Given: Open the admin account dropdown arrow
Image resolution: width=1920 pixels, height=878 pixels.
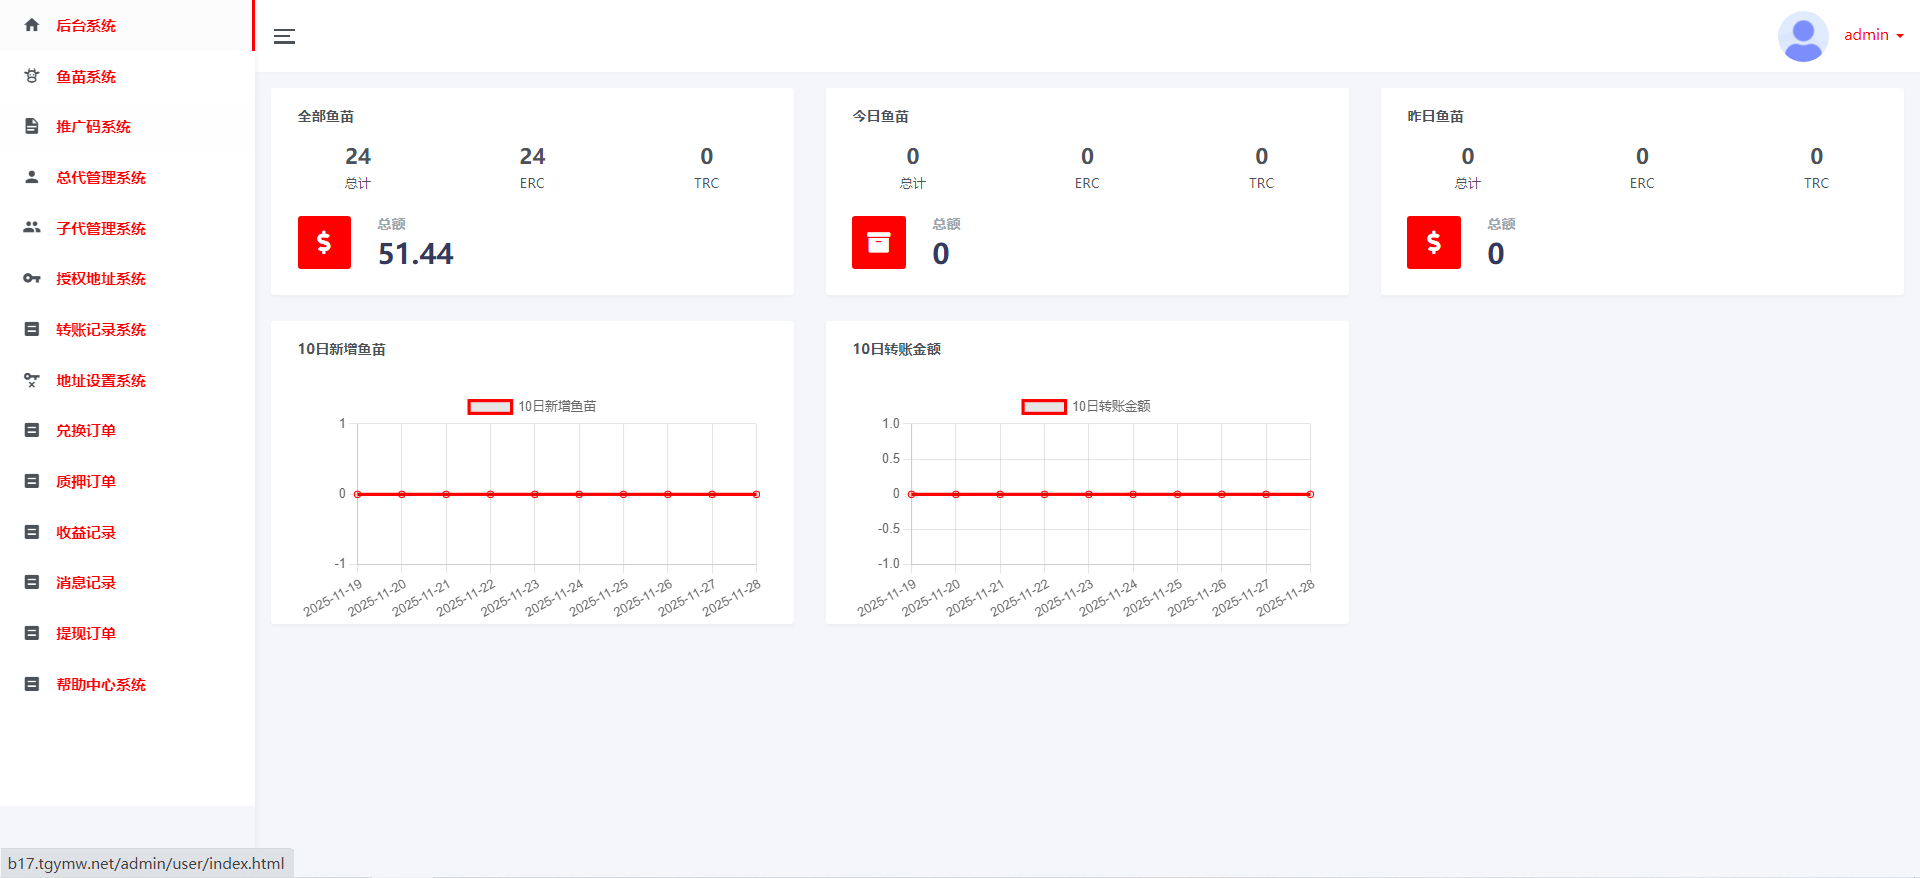Looking at the screenshot, I should (1900, 36).
